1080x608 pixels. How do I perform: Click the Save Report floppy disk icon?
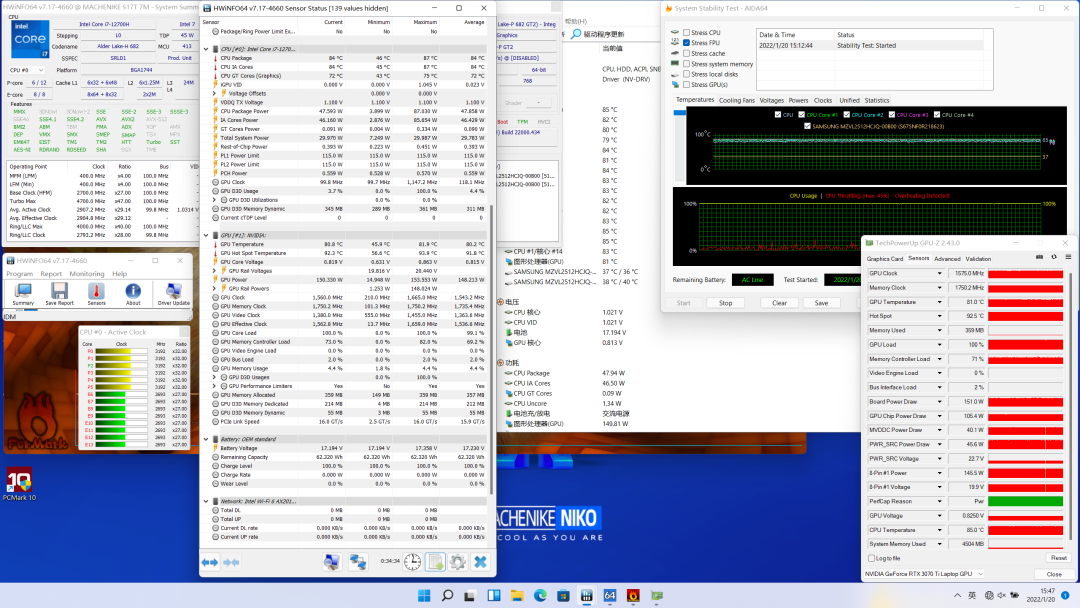[x=59, y=293]
